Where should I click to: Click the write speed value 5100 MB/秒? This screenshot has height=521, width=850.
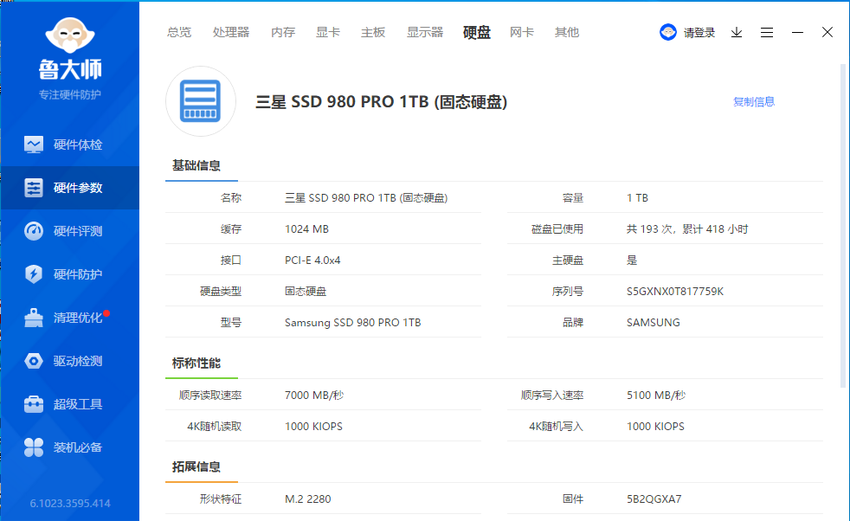[656, 395]
